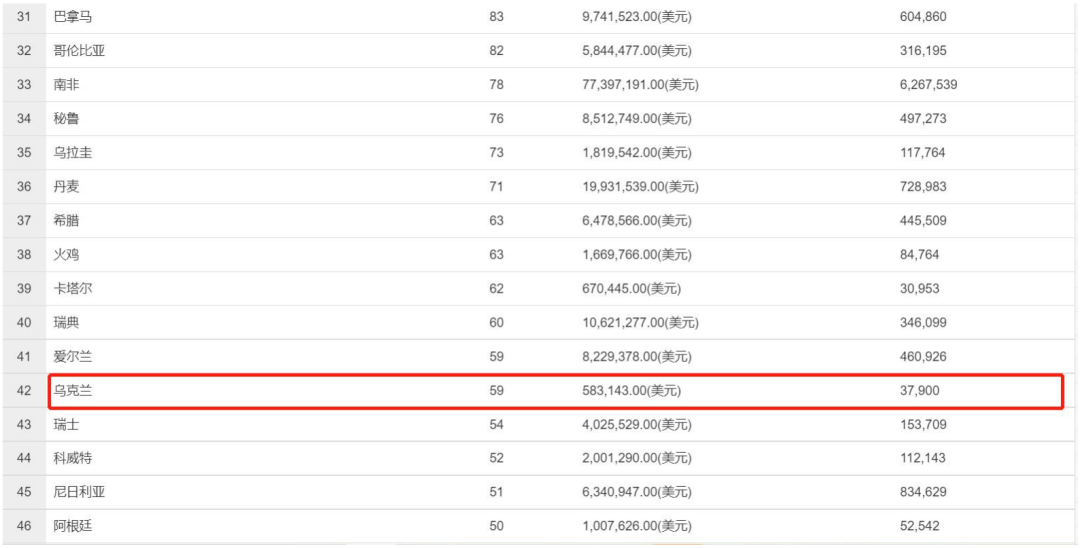1080x548 pixels.
Task: Click count 63 in 希腊 row
Action: 497,221
